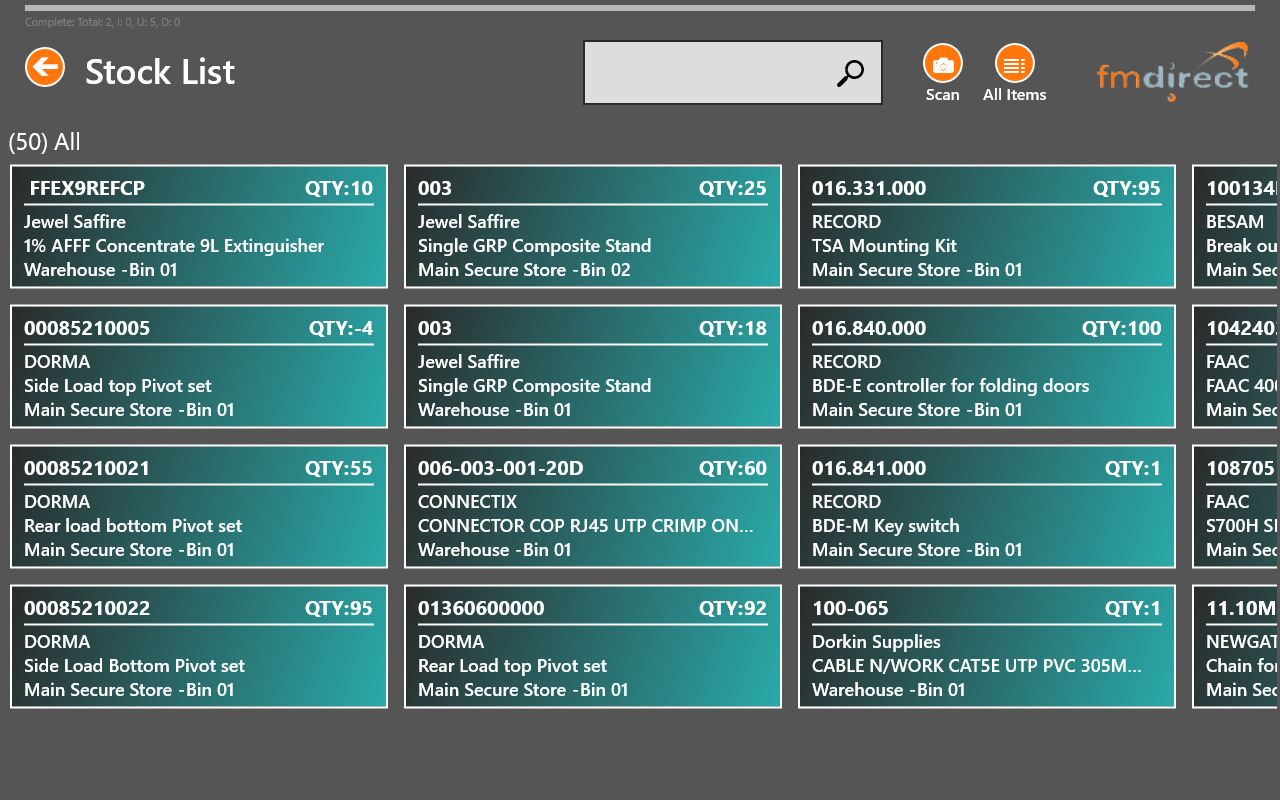Click the search magnifier icon
This screenshot has height=800, width=1280.
coord(850,73)
